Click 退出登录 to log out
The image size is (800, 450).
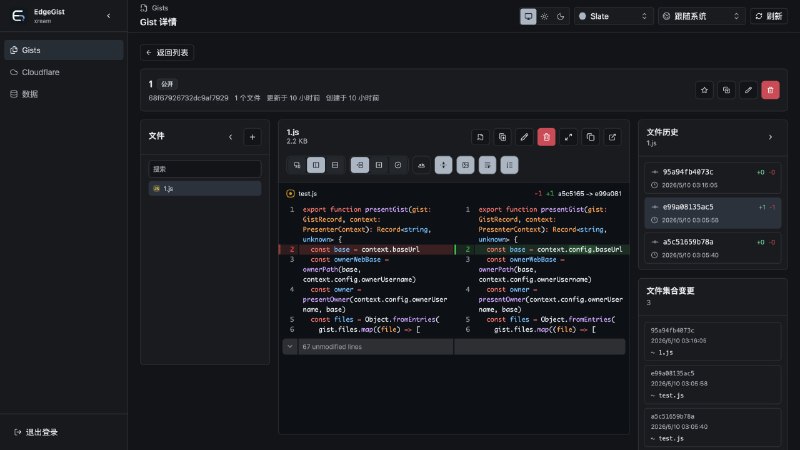[x=36, y=432]
